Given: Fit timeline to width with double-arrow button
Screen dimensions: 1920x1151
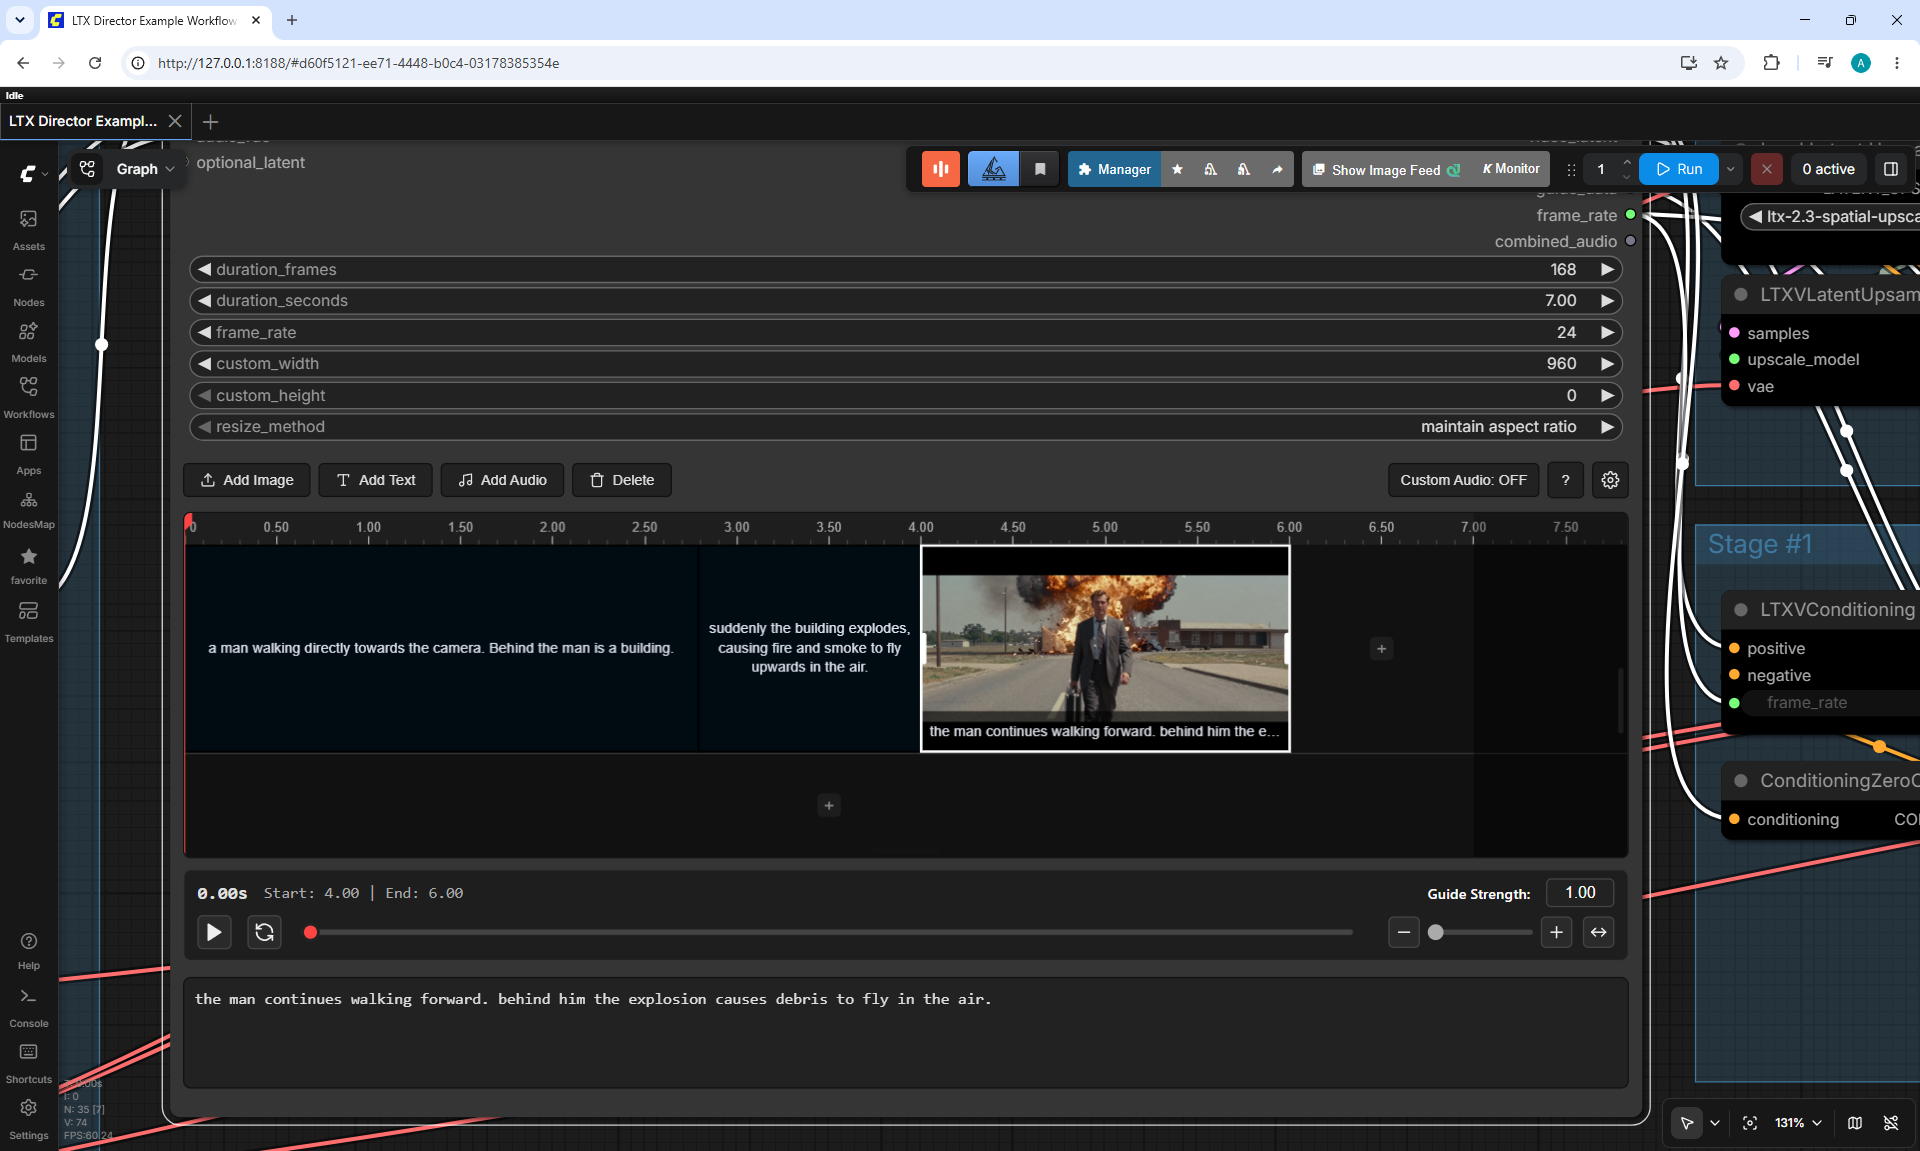Looking at the screenshot, I should 1599,932.
